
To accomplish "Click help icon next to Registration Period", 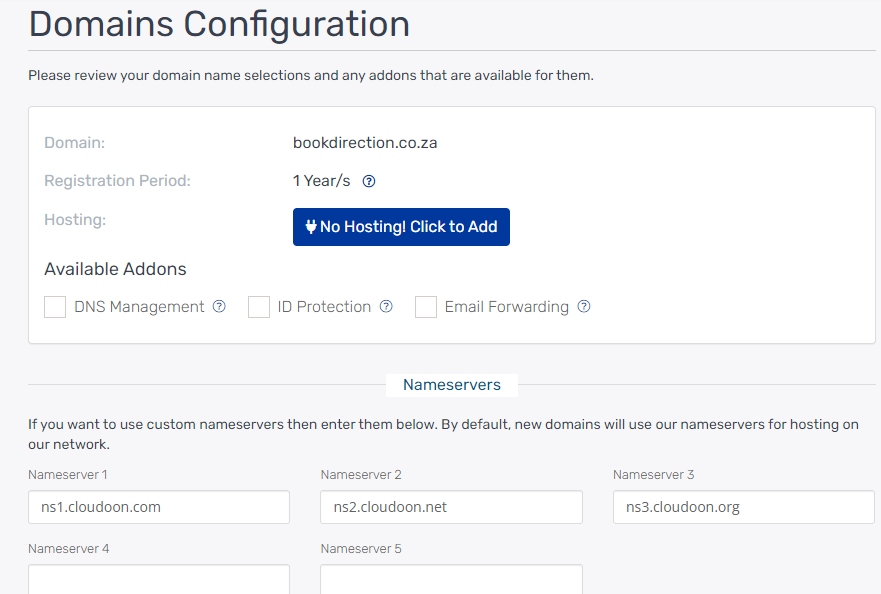I will (369, 181).
